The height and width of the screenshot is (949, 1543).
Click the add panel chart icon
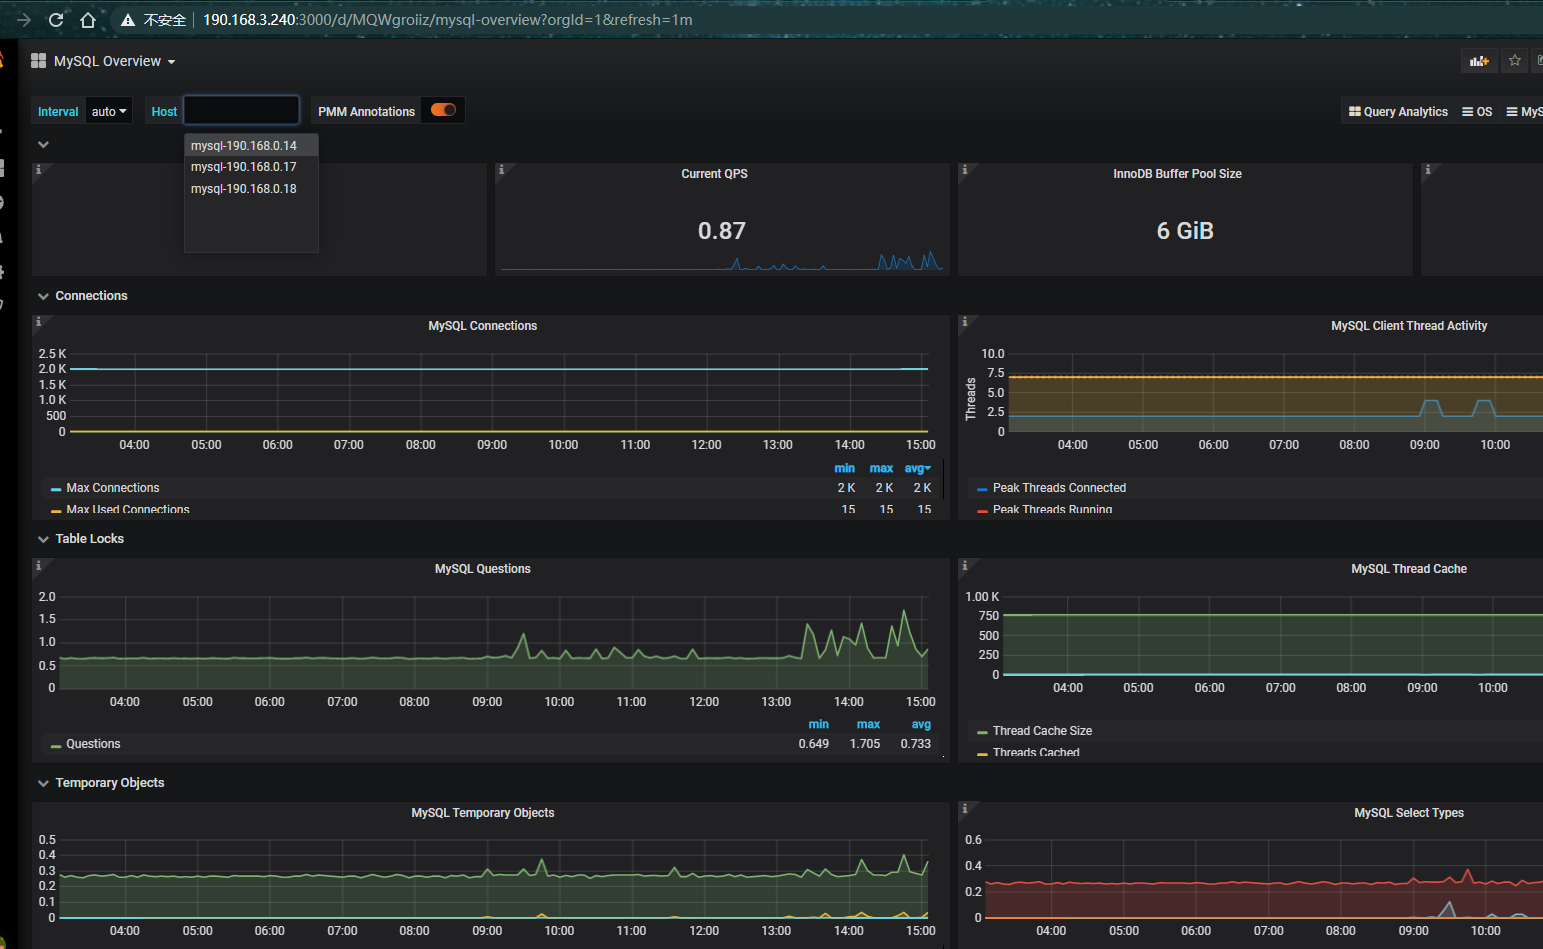coord(1479,61)
